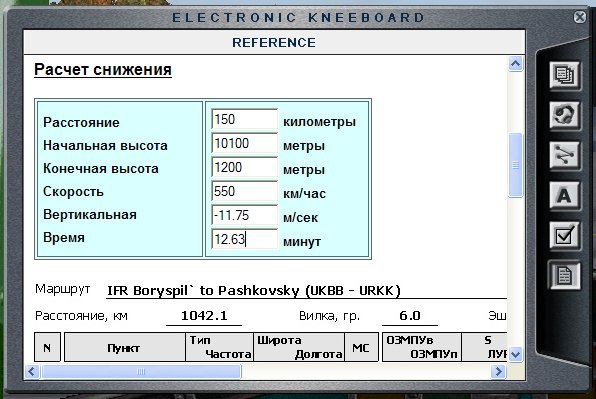Click the distance value 1042.1
The width and height of the screenshot is (596, 399).
[x=204, y=315]
